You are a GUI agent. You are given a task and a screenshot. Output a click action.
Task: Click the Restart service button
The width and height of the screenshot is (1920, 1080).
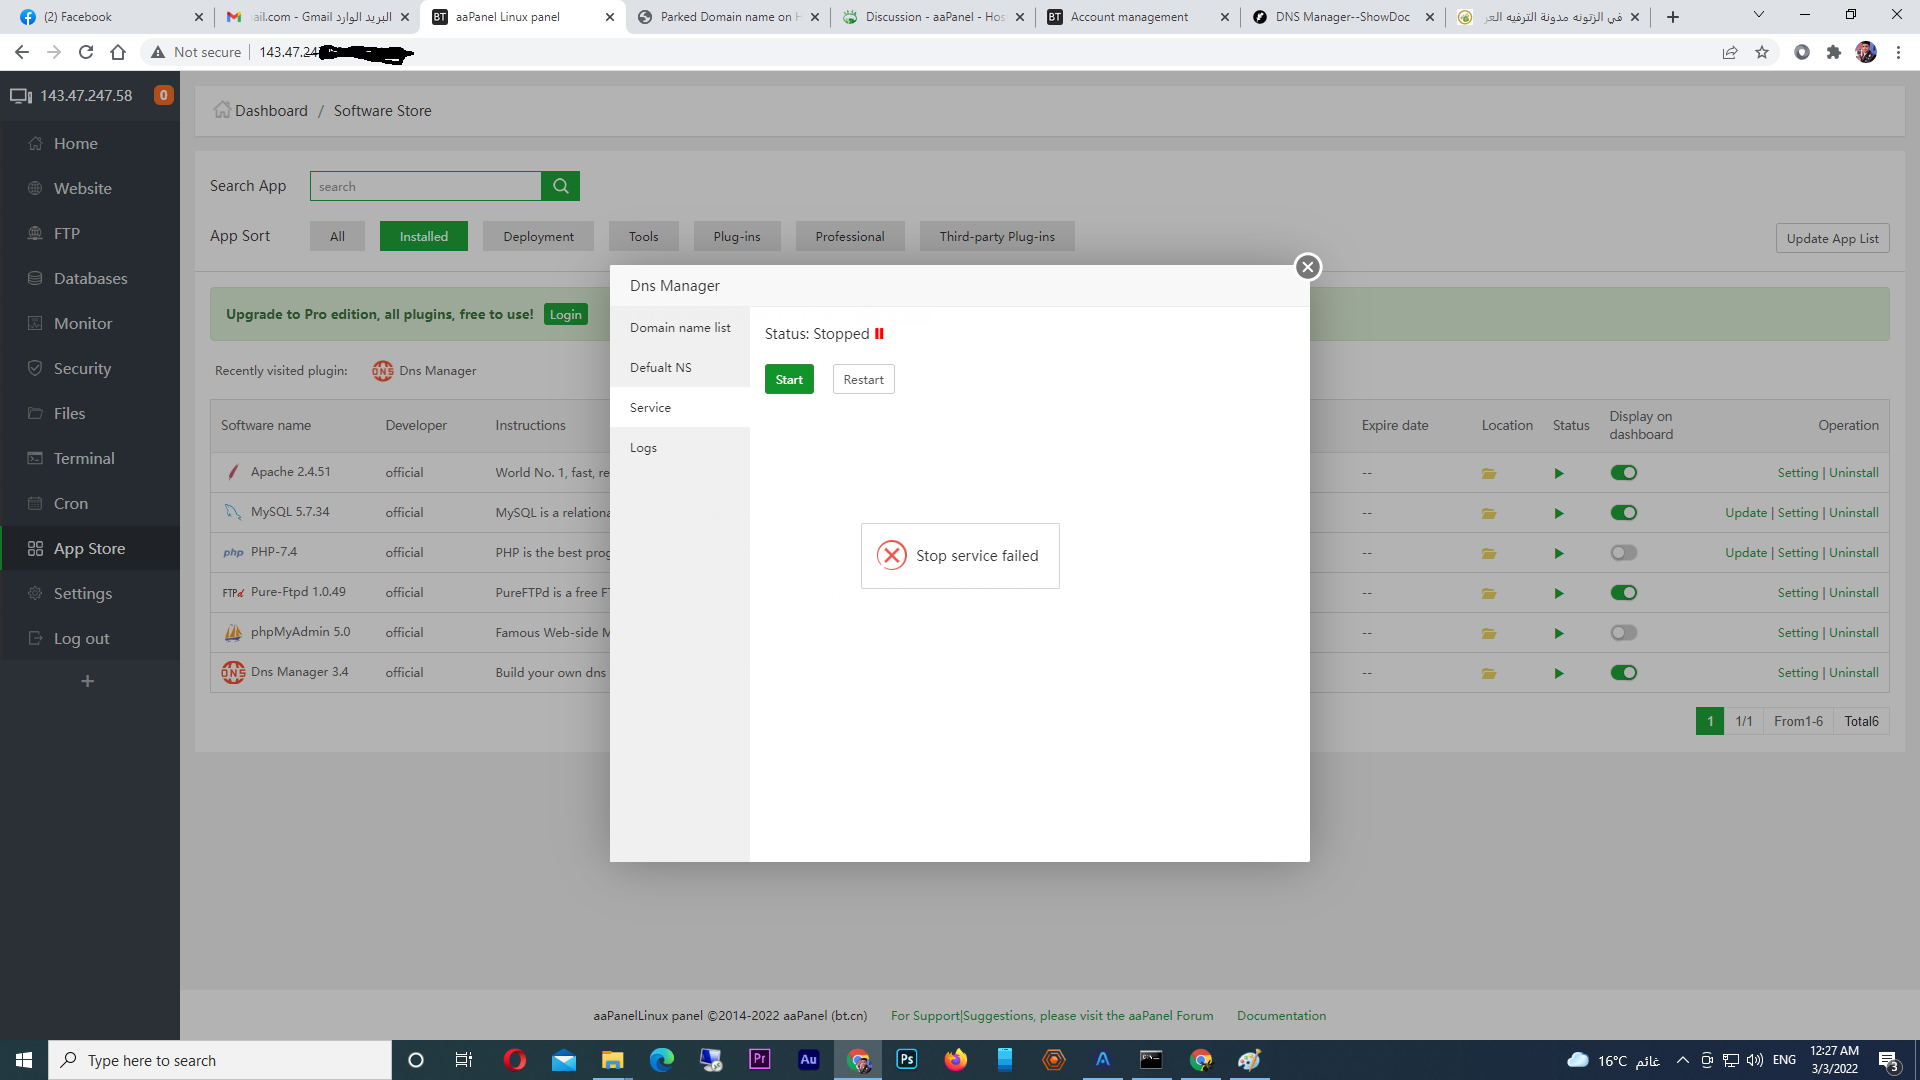pyautogui.click(x=863, y=379)
